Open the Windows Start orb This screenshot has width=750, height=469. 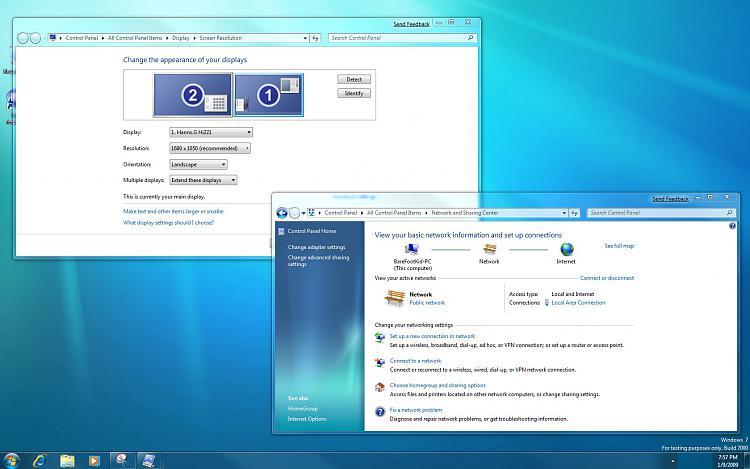pos(11,460)
